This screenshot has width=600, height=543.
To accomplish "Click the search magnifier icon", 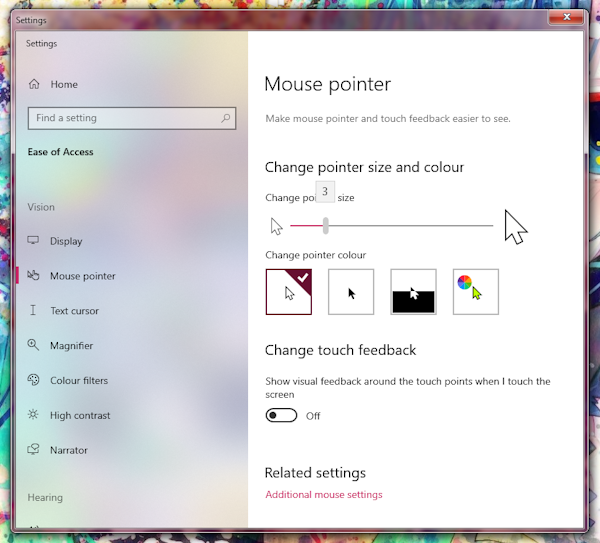I will click(x=226, y=118).
